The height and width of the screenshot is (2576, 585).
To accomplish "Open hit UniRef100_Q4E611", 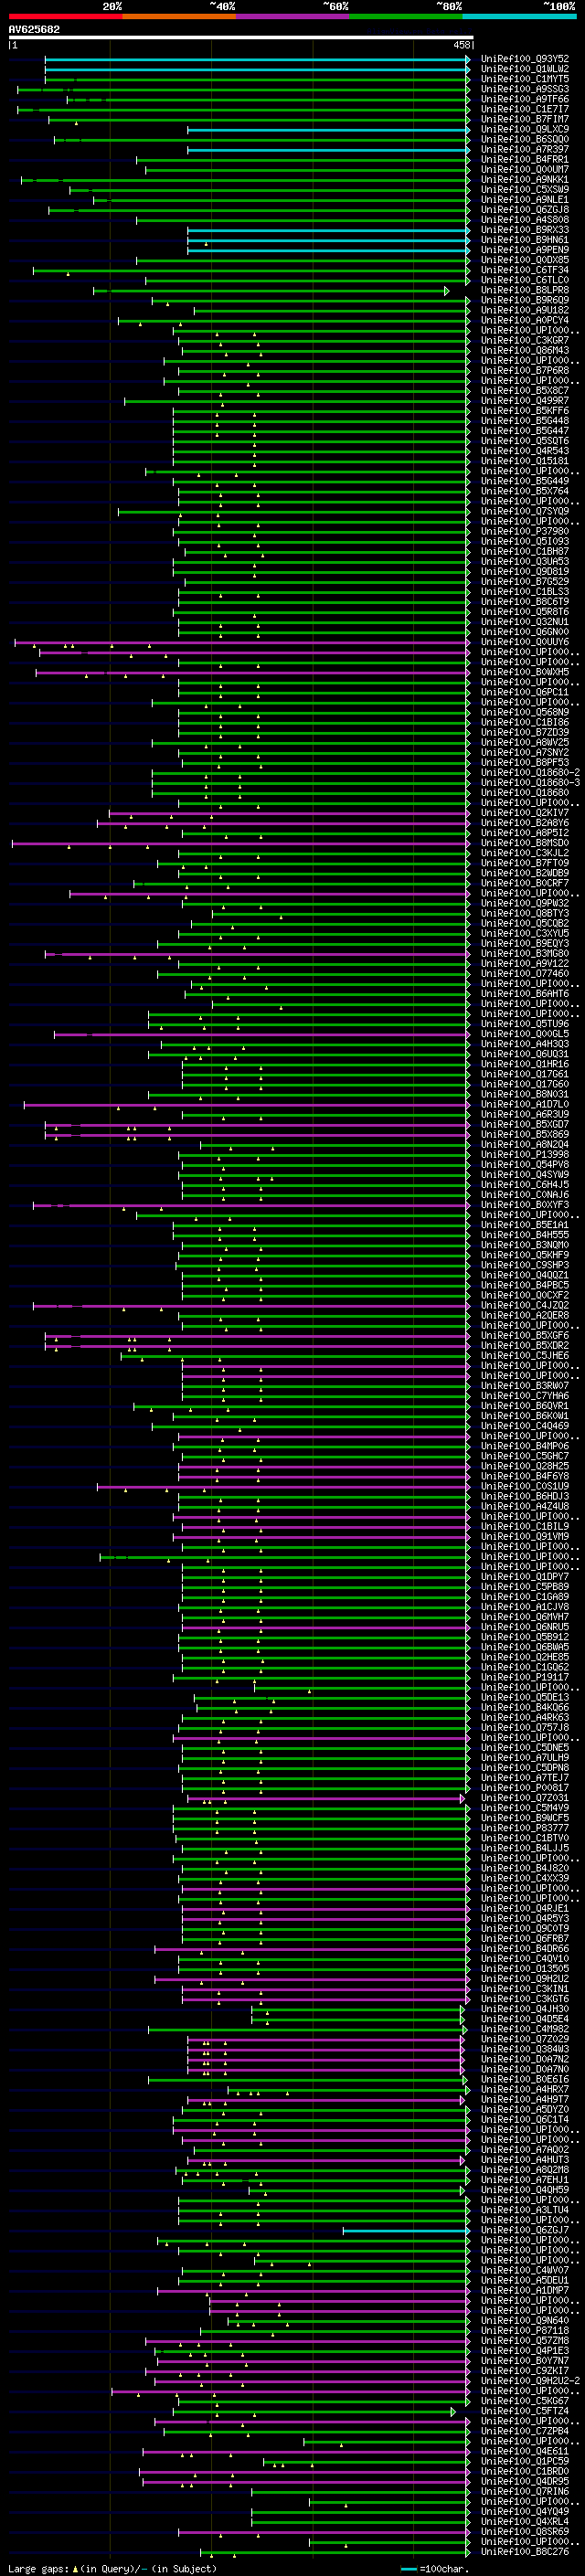I will pyautogui.click(x=525, y=2452).
